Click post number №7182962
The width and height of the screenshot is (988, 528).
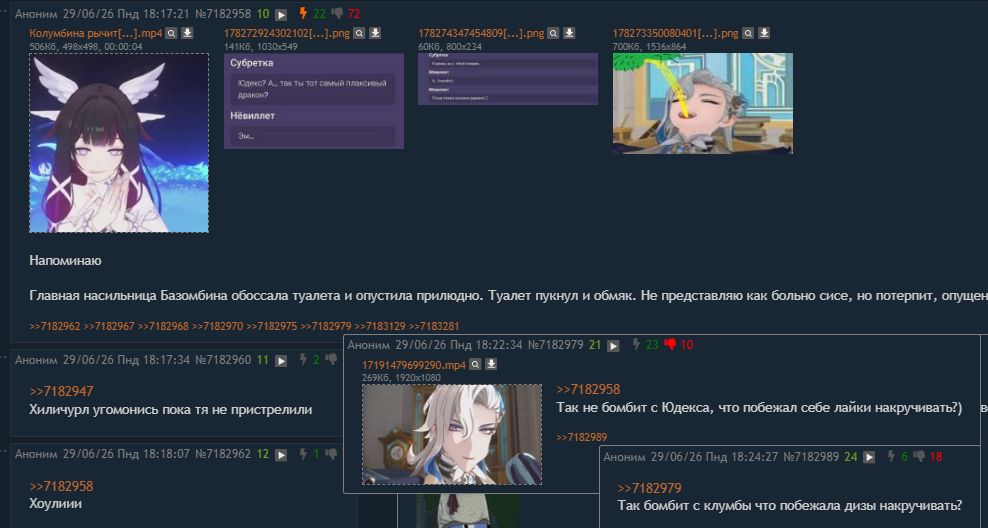coord(223,454)
